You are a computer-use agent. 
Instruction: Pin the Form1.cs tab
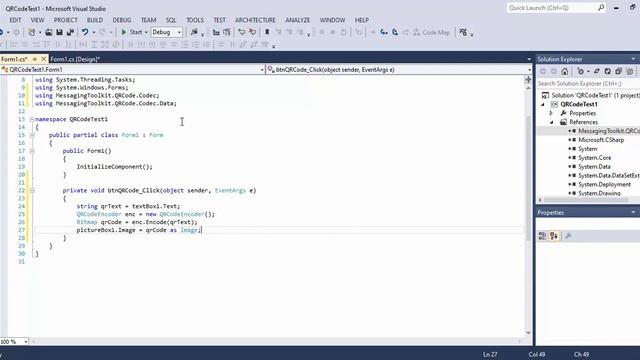[35, 59]
